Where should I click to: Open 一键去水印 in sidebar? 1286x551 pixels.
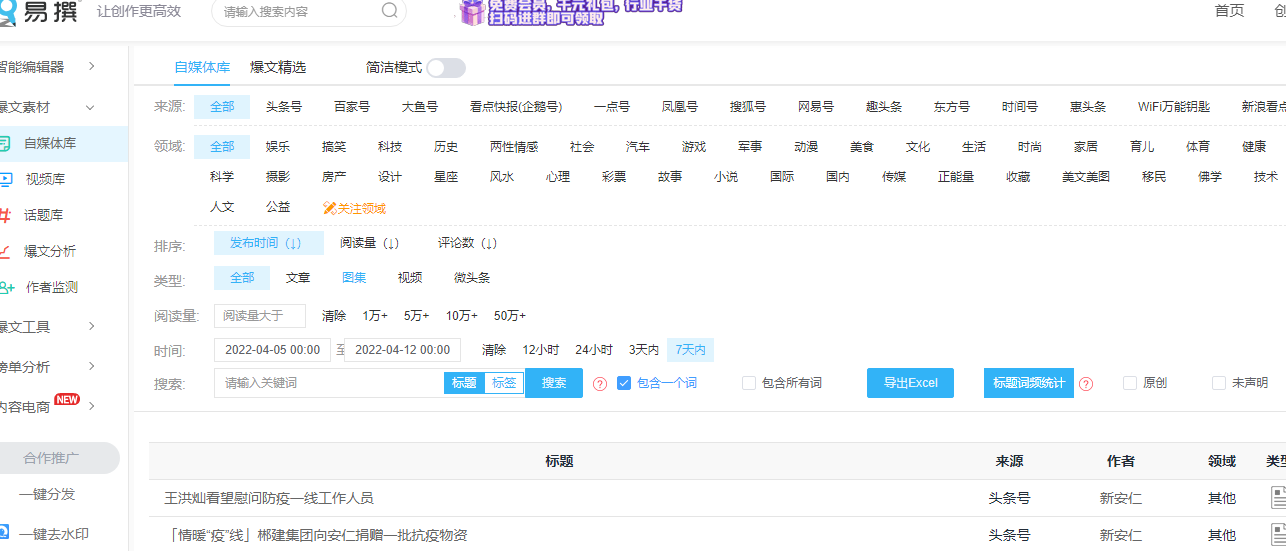(54, 534)
